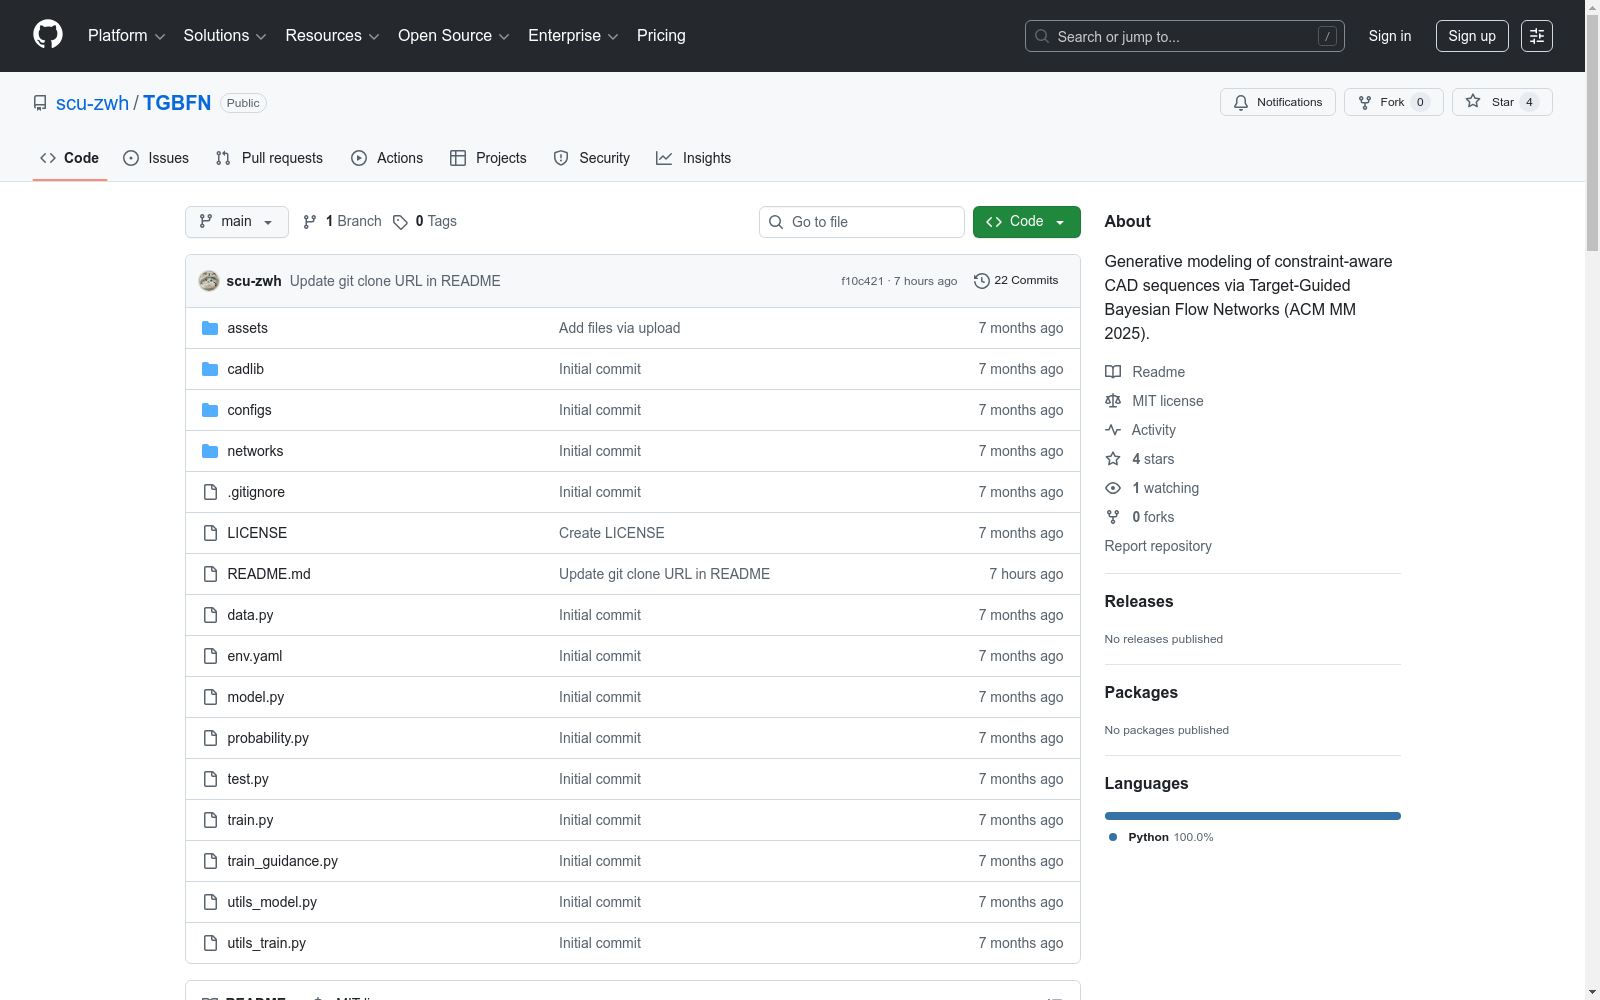1600x1000 pixels.
Task: Click the file icon beside probability.py
Action: click(210, 738)
